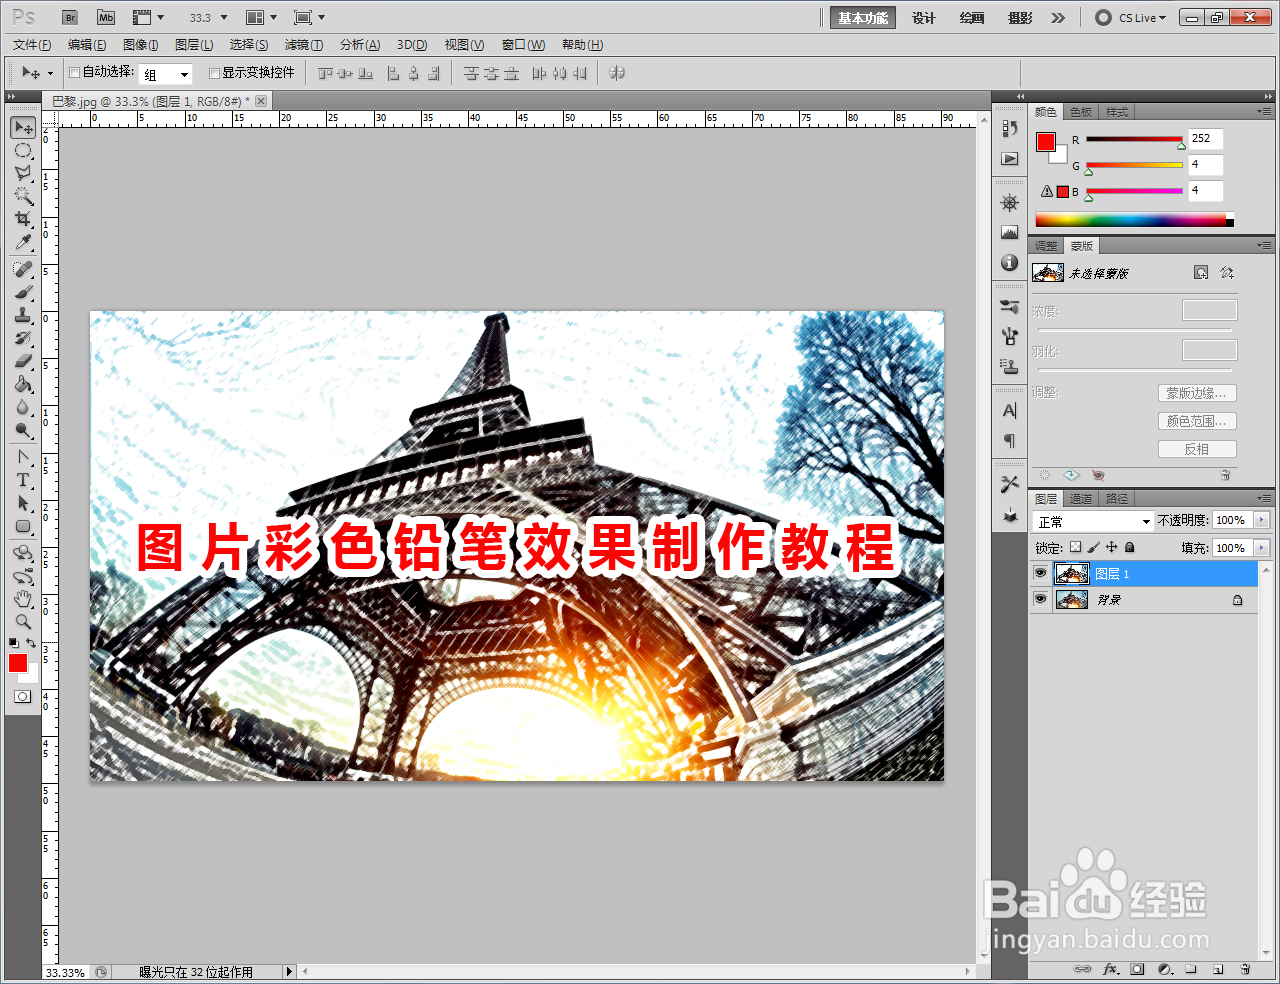Select the 图层 1 layer thumbnail
This screenshot has height=984, width=1280.
pos(1071,573)
